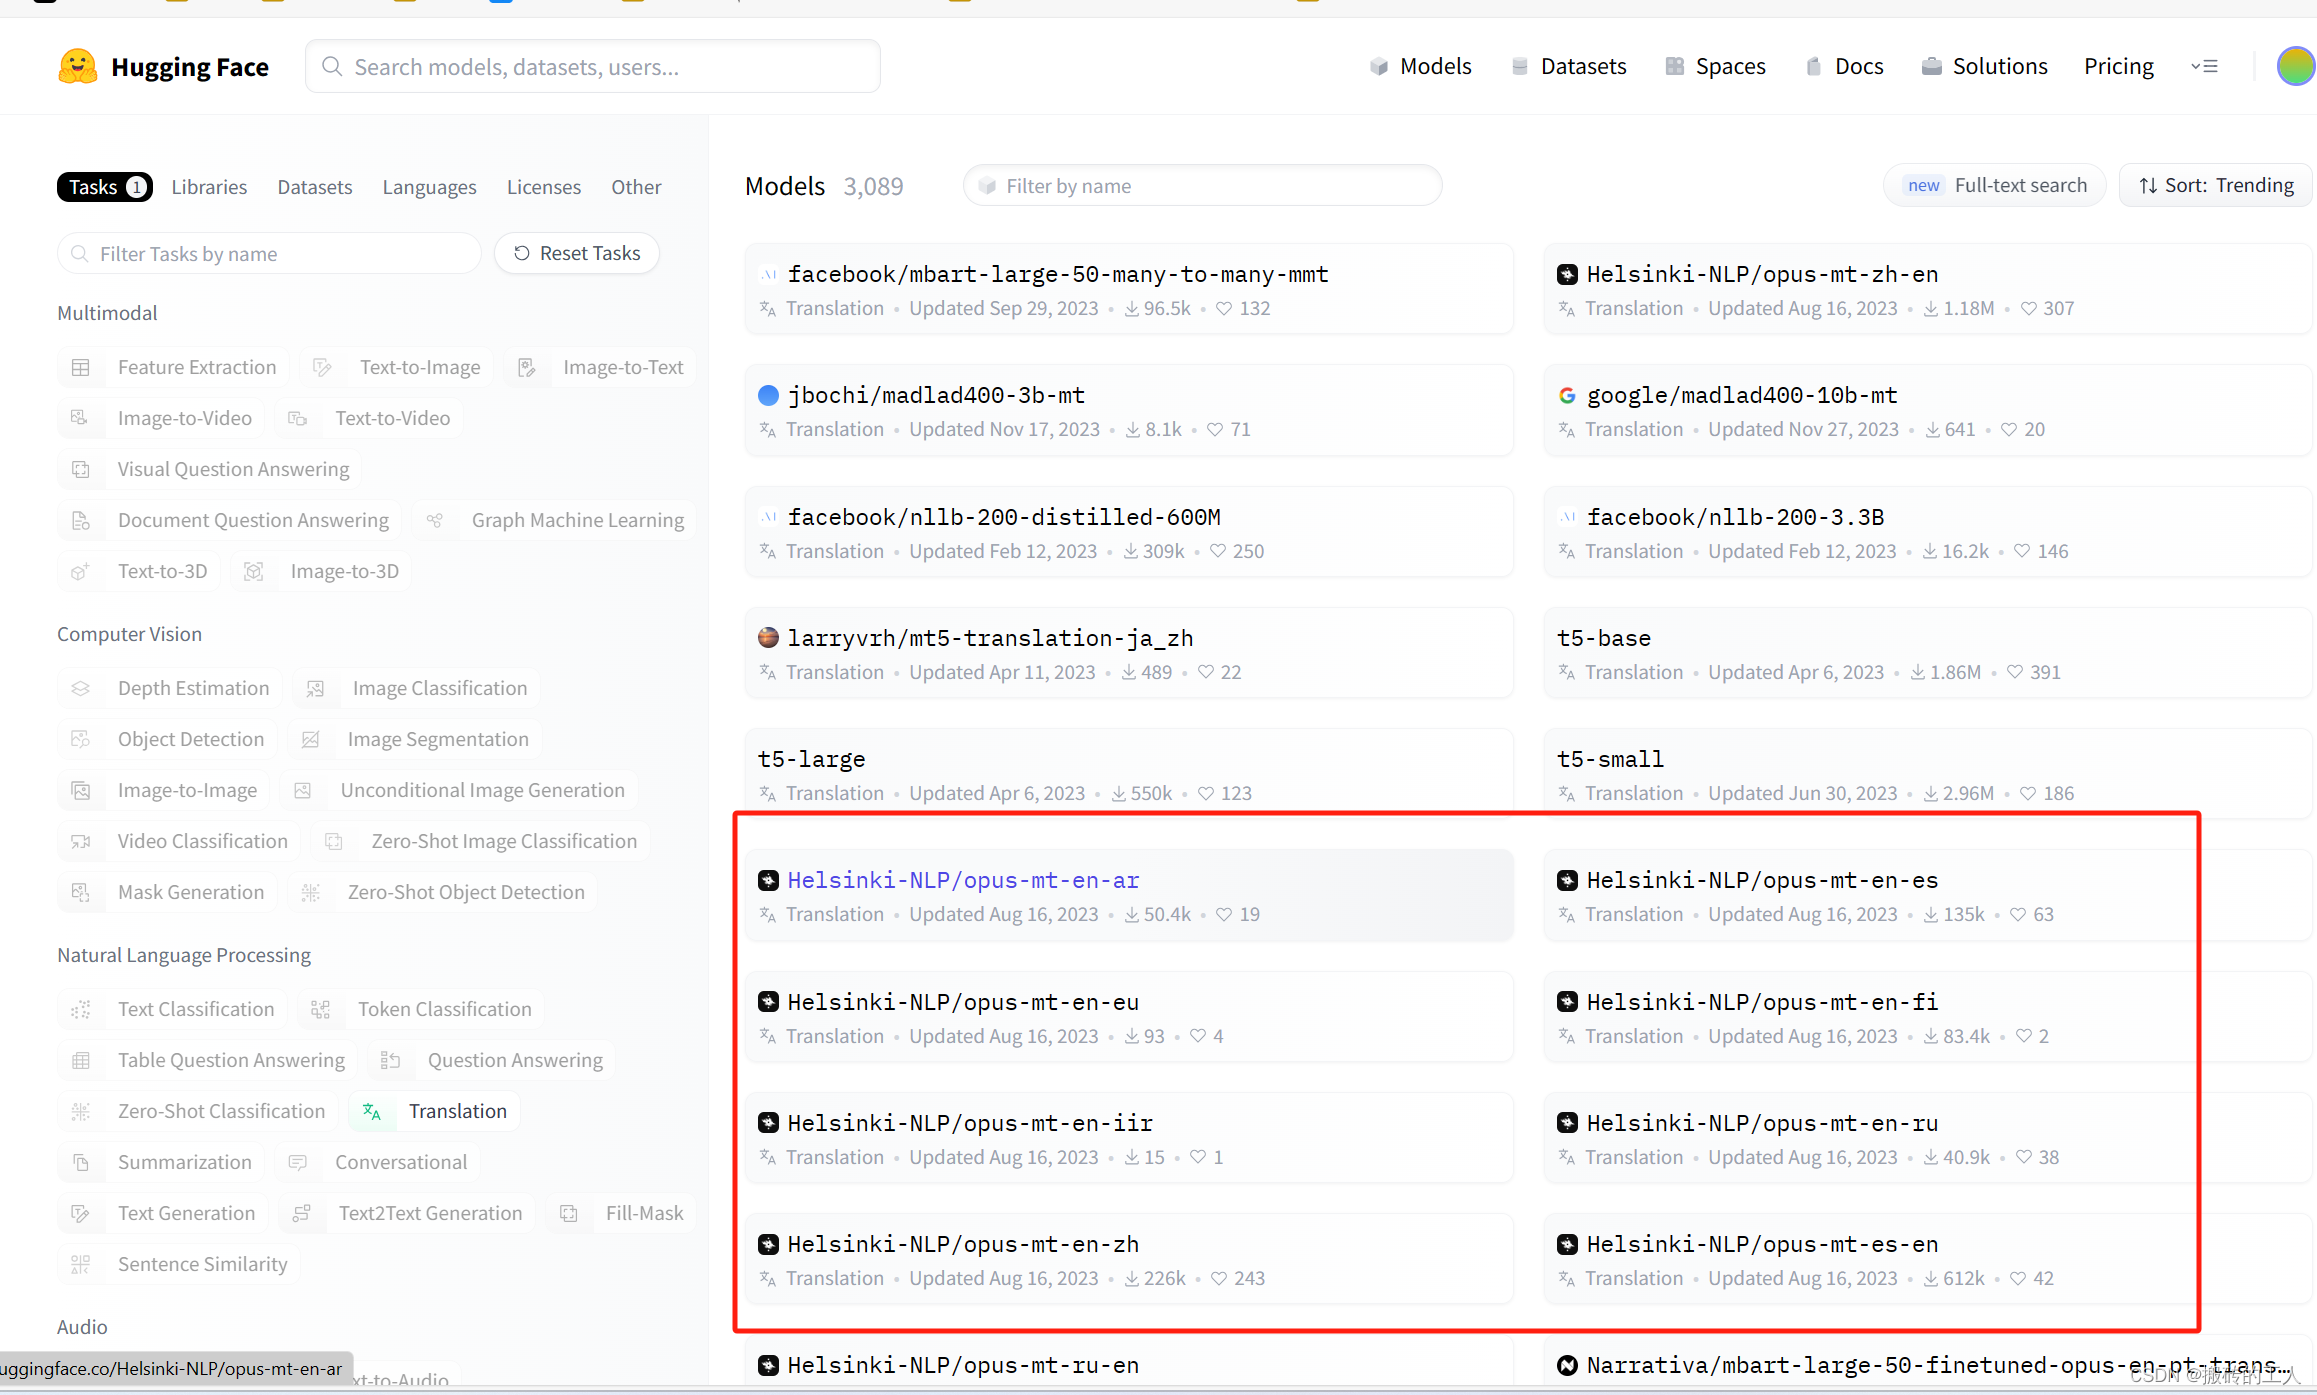This screenshot has height=1395, width=2317.
Task: Select the Tasks filter tab
Action: point(105,188)
